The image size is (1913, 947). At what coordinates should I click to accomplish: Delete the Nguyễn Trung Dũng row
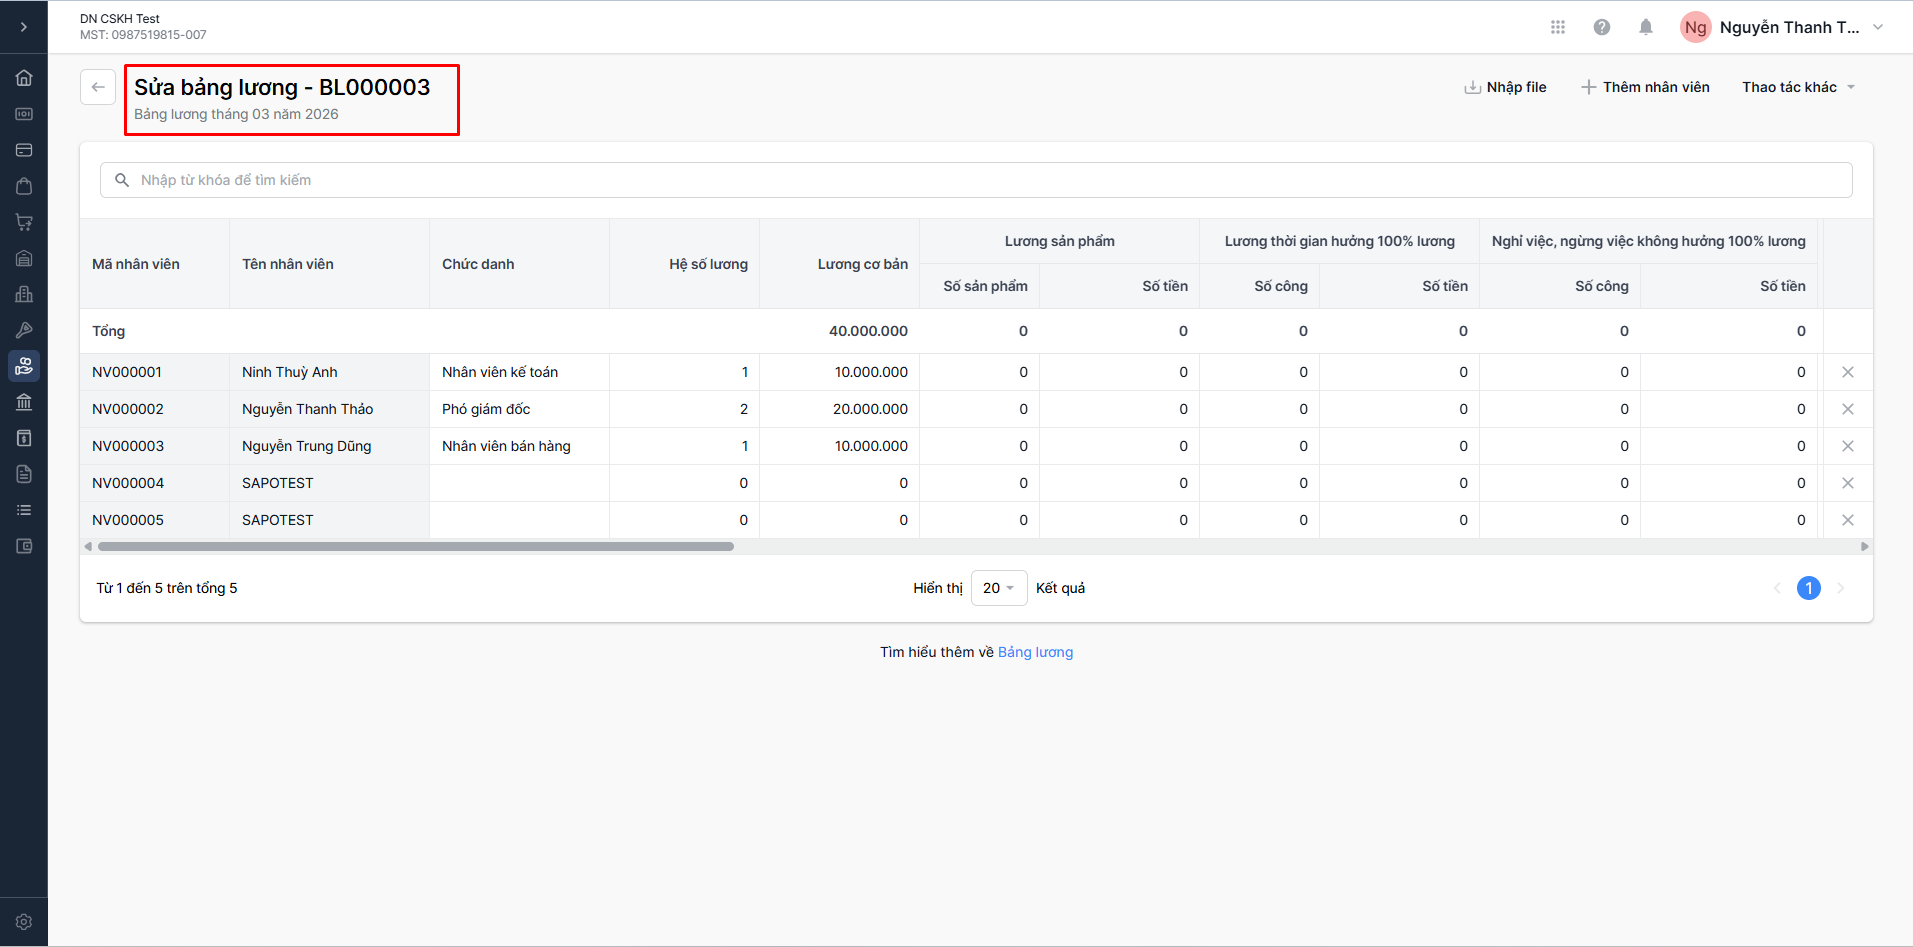click(1847, 446)
